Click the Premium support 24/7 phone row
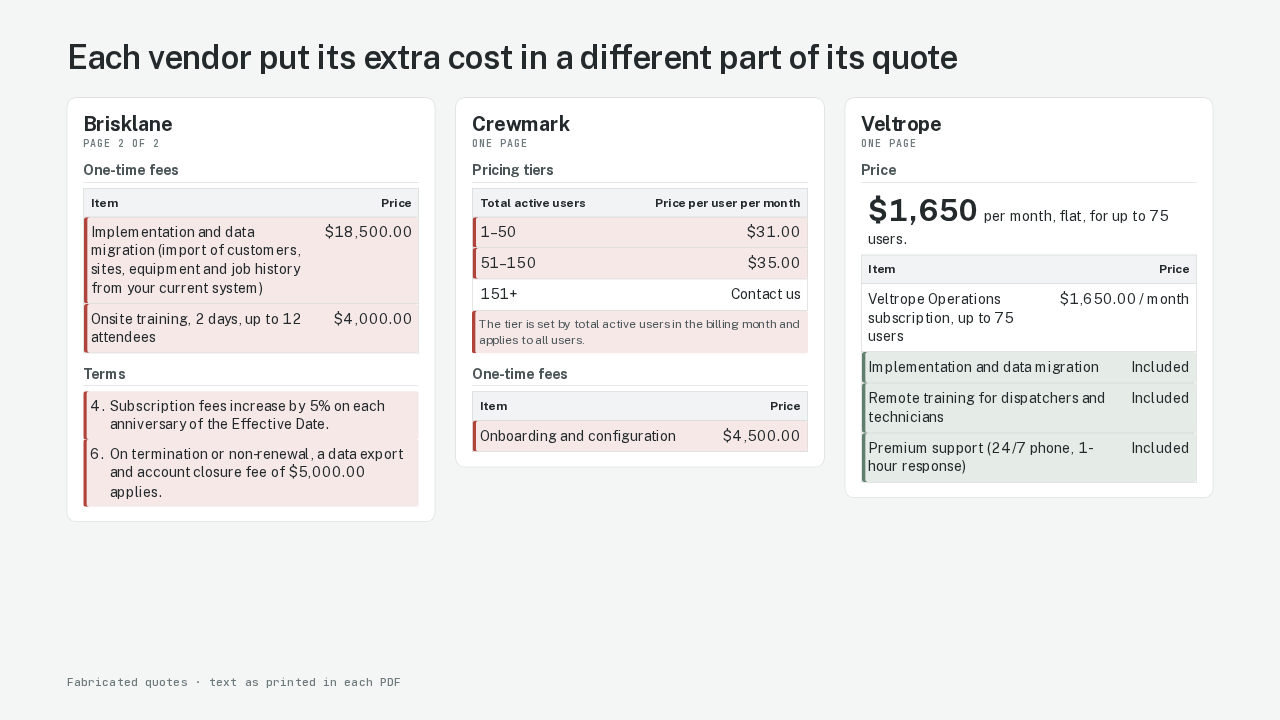The image size is (1280, 720). click(x=1028, y=457)
